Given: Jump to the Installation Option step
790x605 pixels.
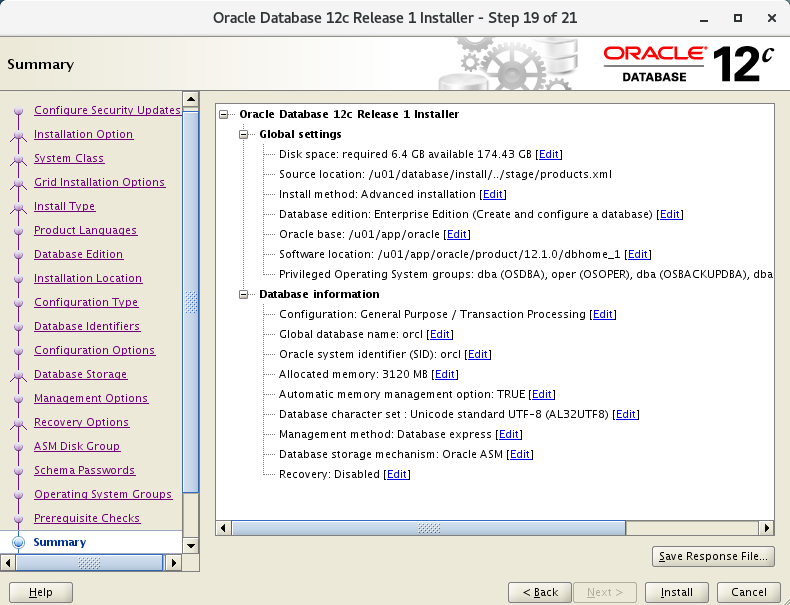Looking at the screenshot, I should point(83,134).
